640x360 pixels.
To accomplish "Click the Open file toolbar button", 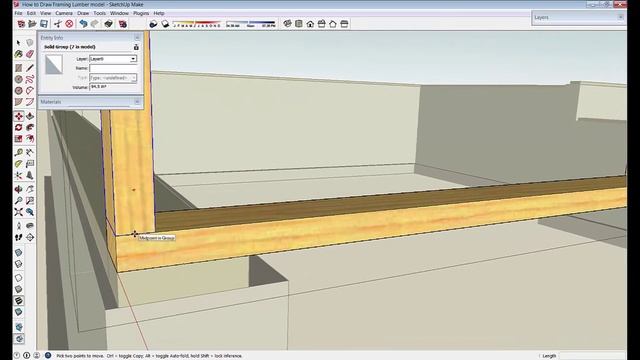I will click(32, 24).
